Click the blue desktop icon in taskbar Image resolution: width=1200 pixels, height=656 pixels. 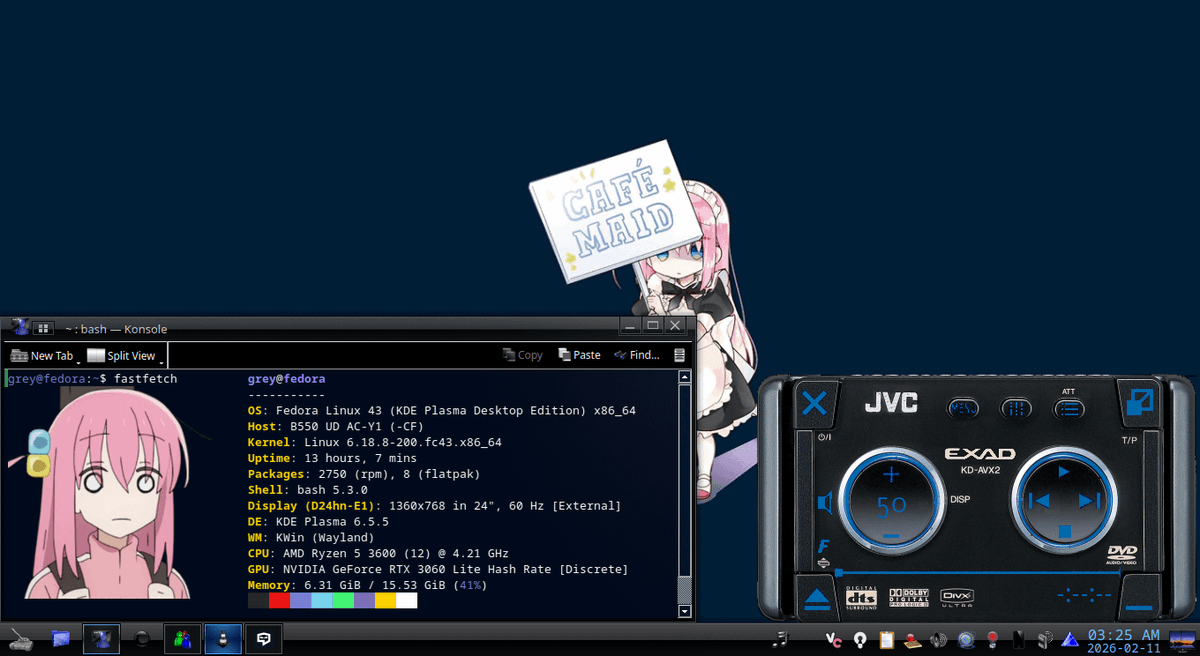point(61,638)
